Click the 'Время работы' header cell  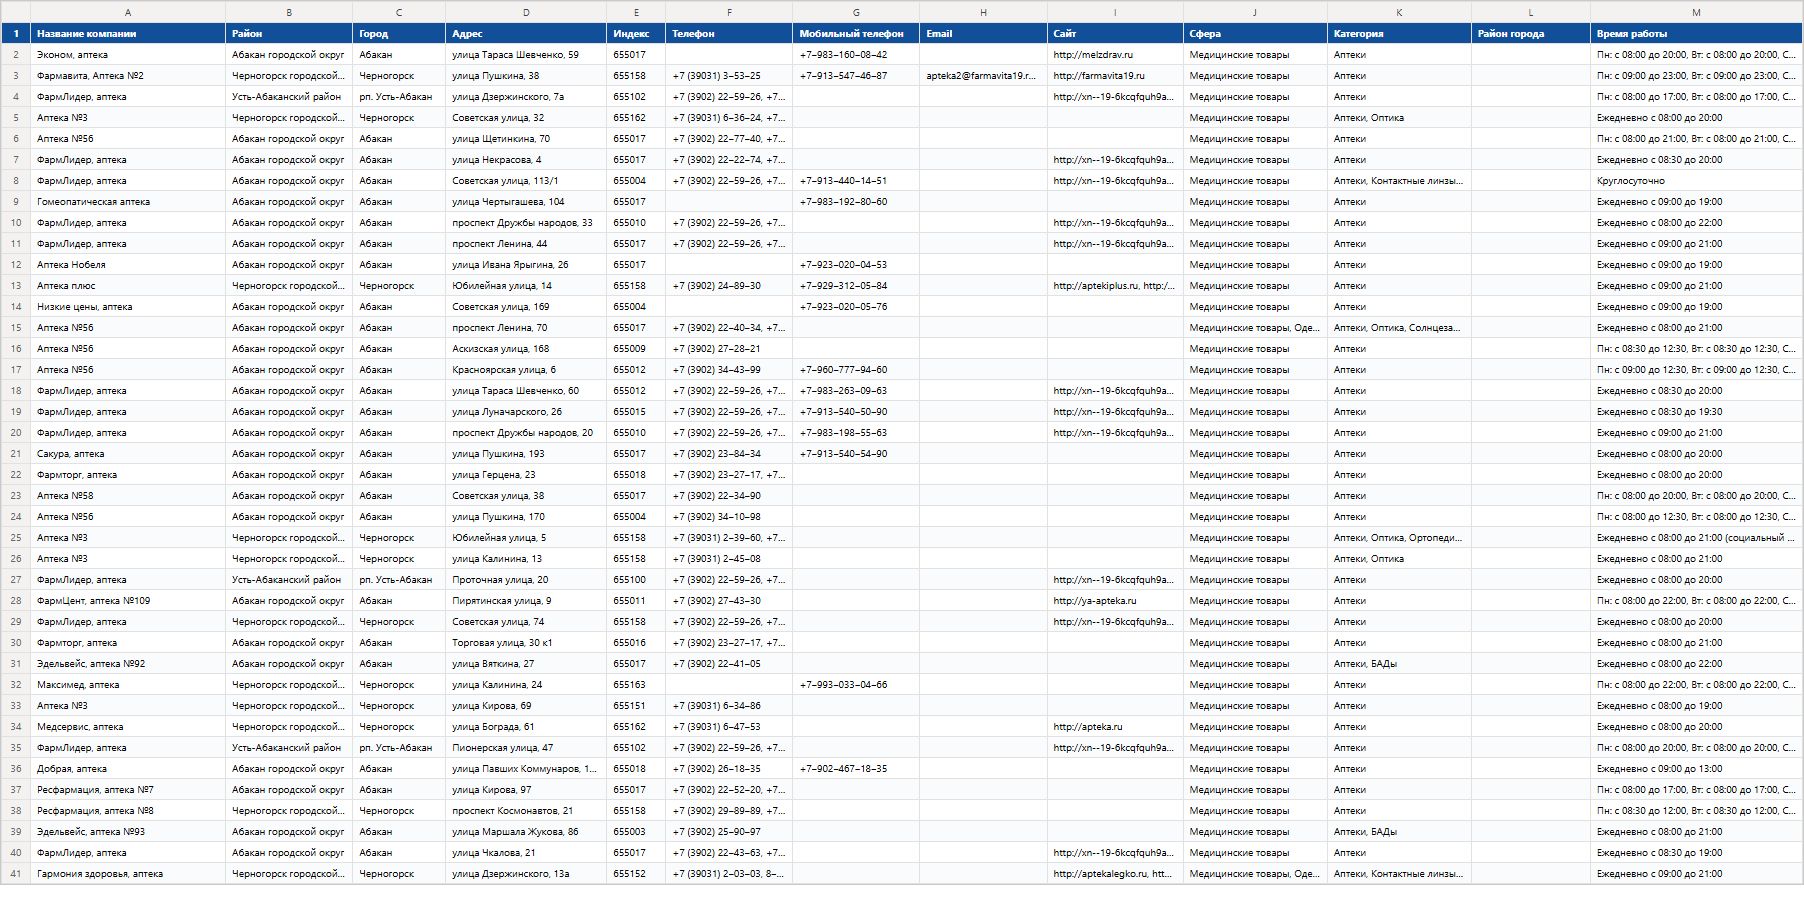pyautogui.click(x=1696, y=34)
